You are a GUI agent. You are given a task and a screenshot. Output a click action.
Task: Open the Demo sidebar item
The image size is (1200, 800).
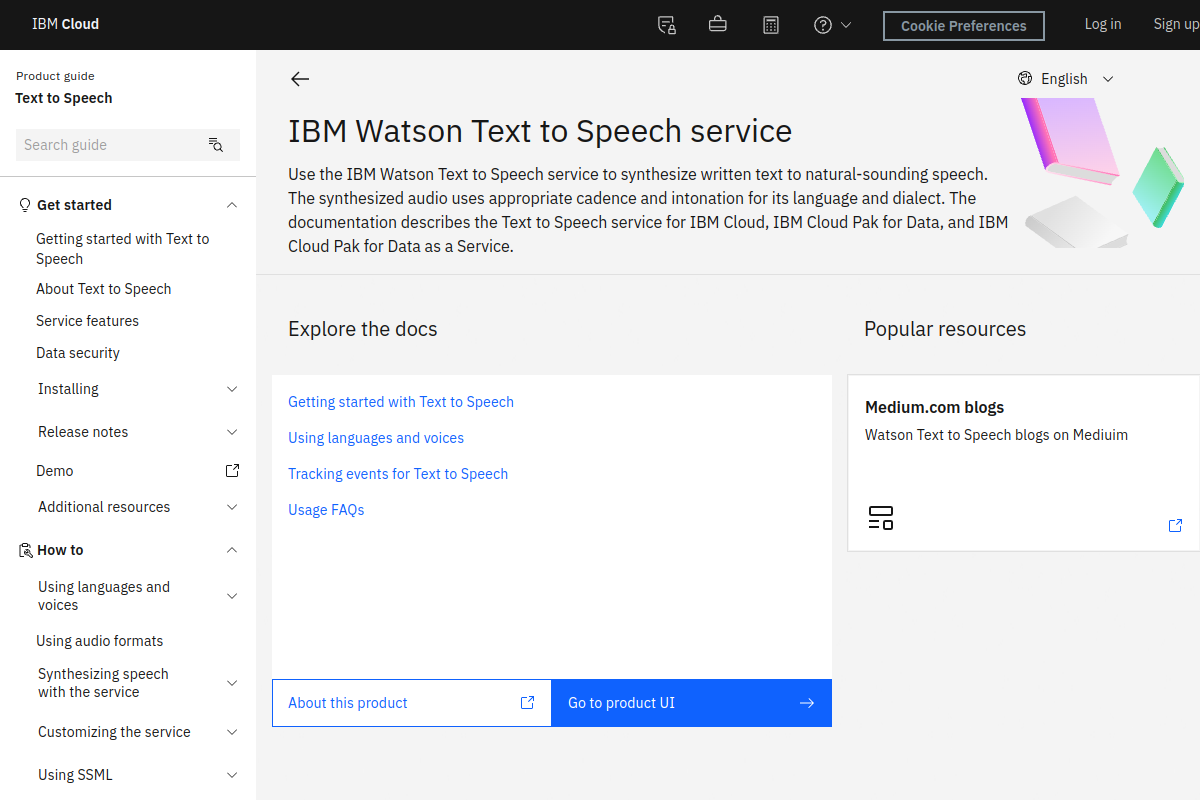(55, 471)
